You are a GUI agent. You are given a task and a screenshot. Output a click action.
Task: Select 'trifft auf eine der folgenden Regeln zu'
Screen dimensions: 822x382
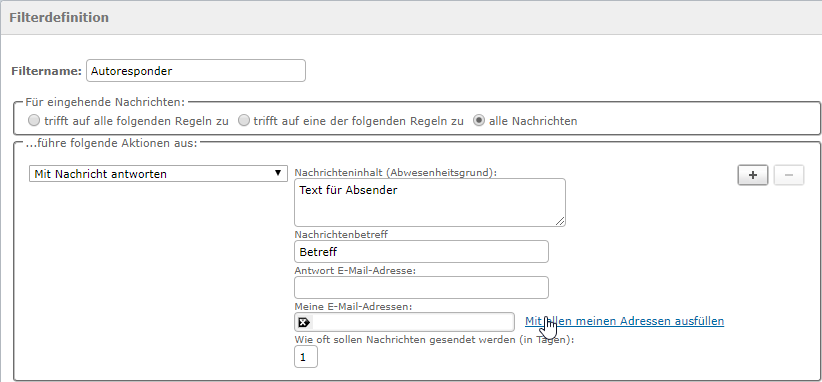244,121
